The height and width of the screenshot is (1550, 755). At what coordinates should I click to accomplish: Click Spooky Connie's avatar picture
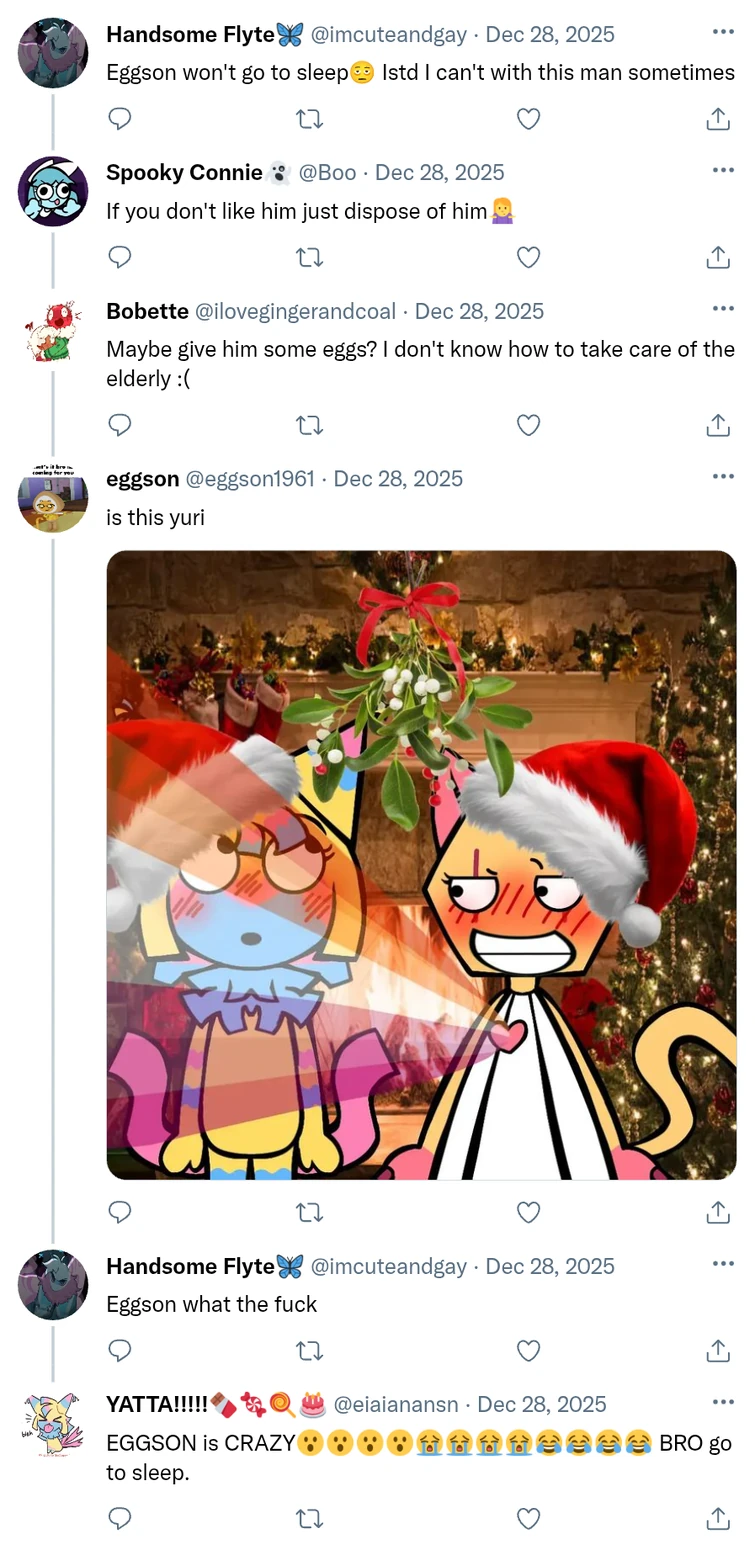[53, 191]
